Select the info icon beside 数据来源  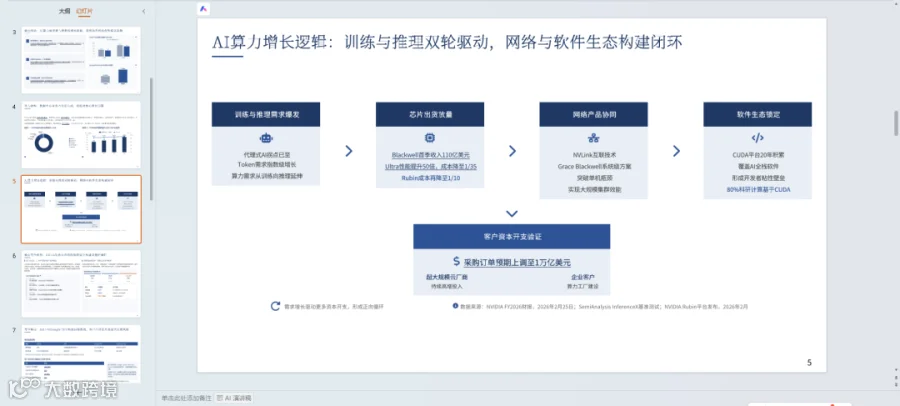(455, 306)
